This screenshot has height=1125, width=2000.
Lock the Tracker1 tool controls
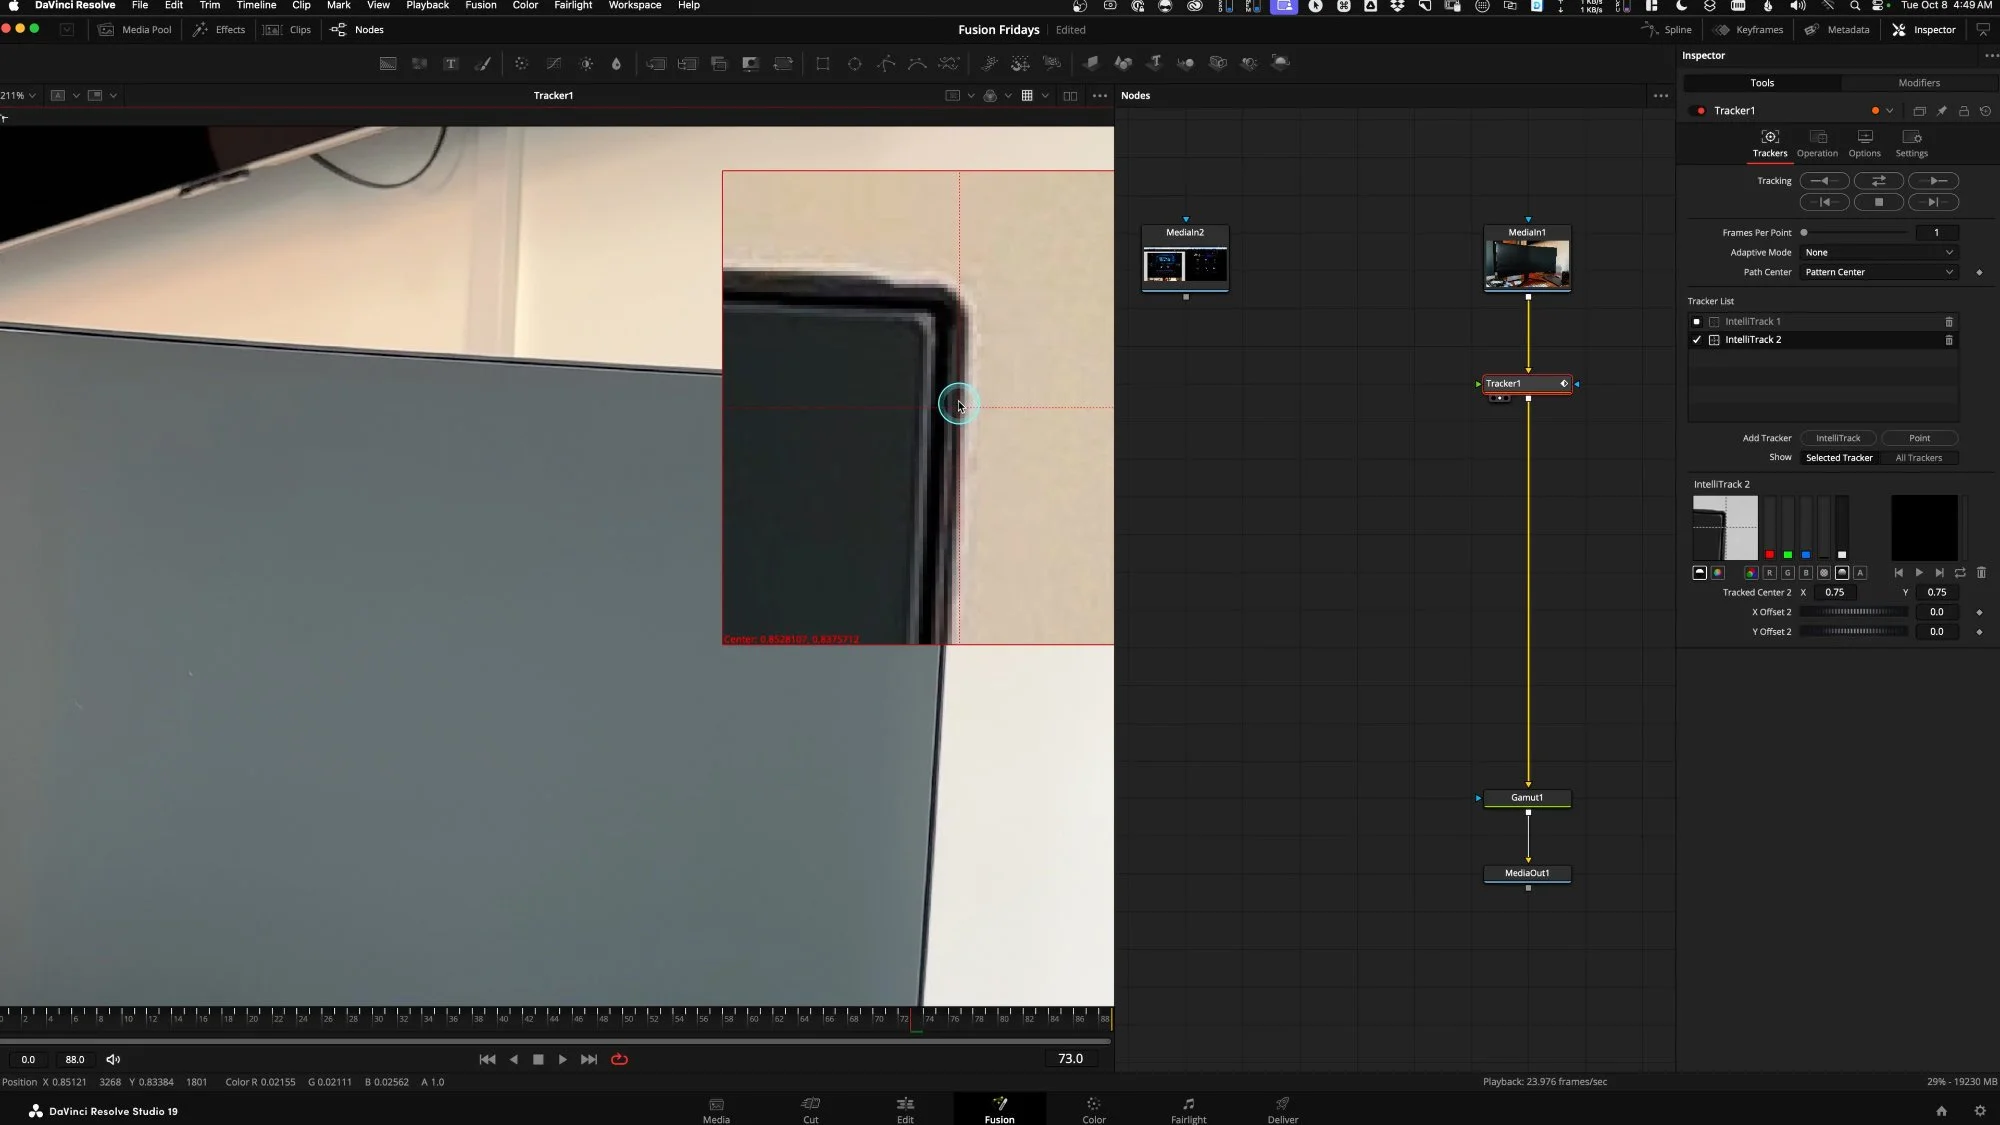[1963, 111]
